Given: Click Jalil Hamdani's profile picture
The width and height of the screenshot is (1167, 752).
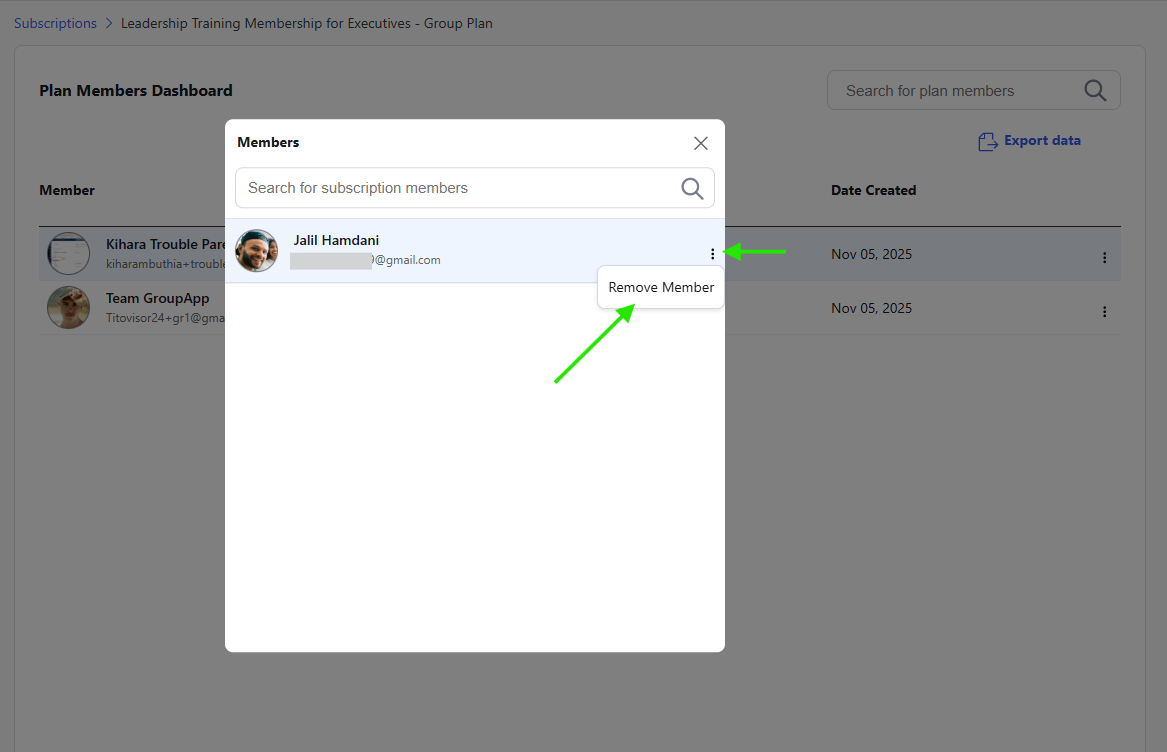Looking at the screenshot, I should pos(256,250).
